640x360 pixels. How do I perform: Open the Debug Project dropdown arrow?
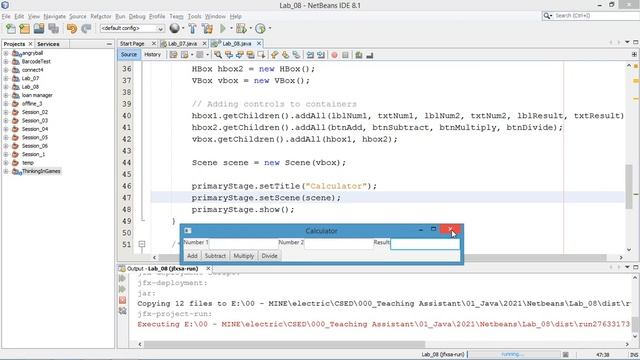pos(250,28)
